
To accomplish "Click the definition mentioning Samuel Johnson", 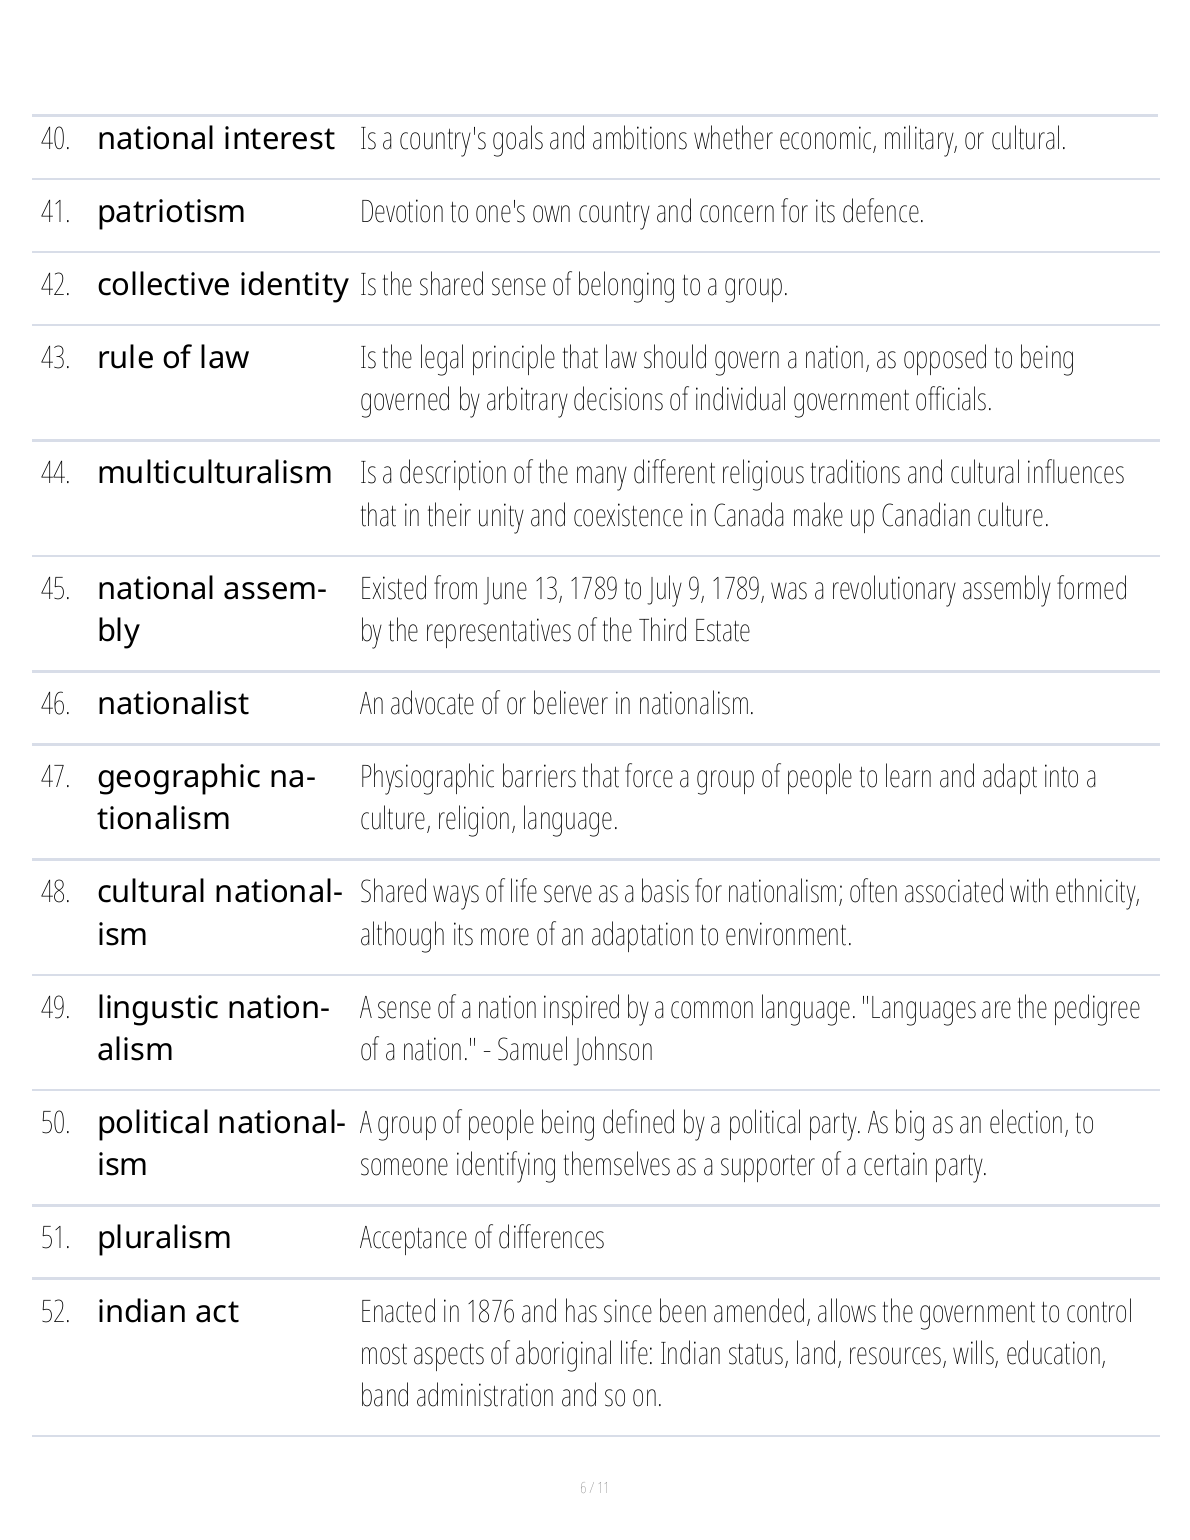I will (x=749, y=1028).
